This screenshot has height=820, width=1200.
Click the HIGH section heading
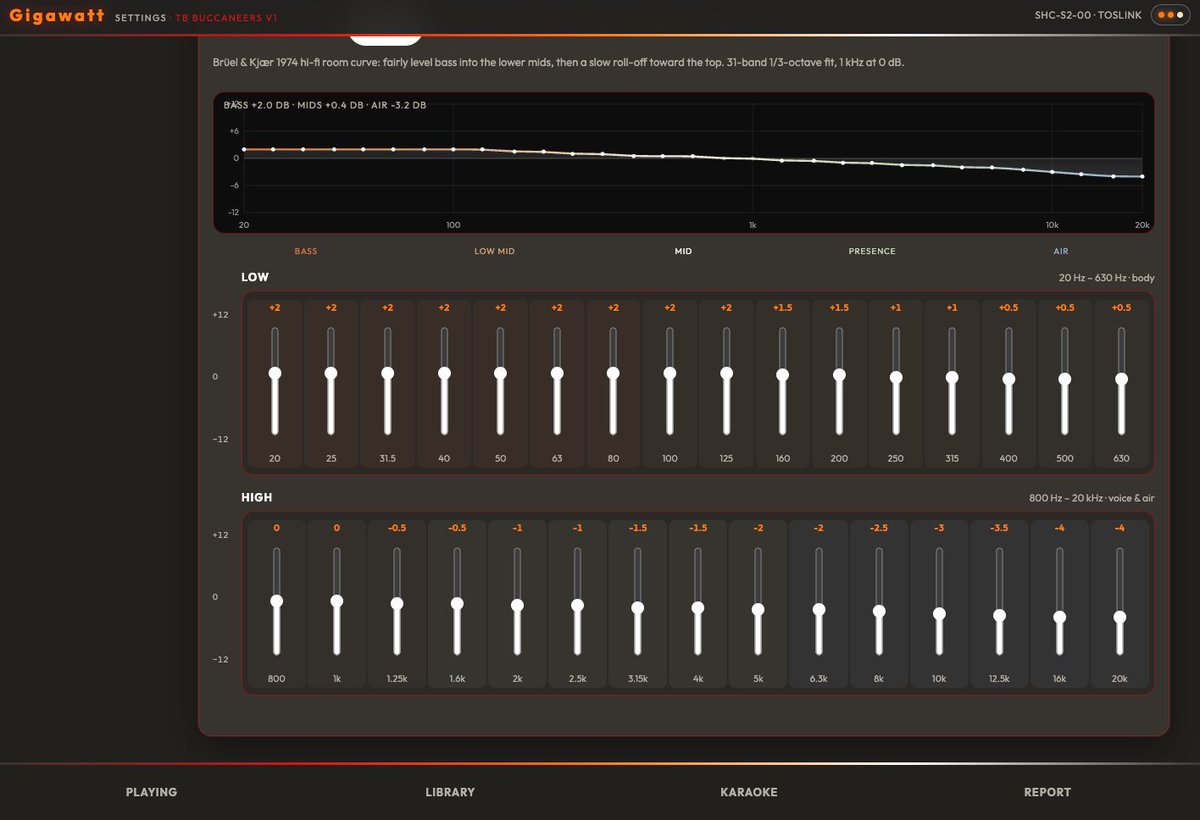point(257,497)
